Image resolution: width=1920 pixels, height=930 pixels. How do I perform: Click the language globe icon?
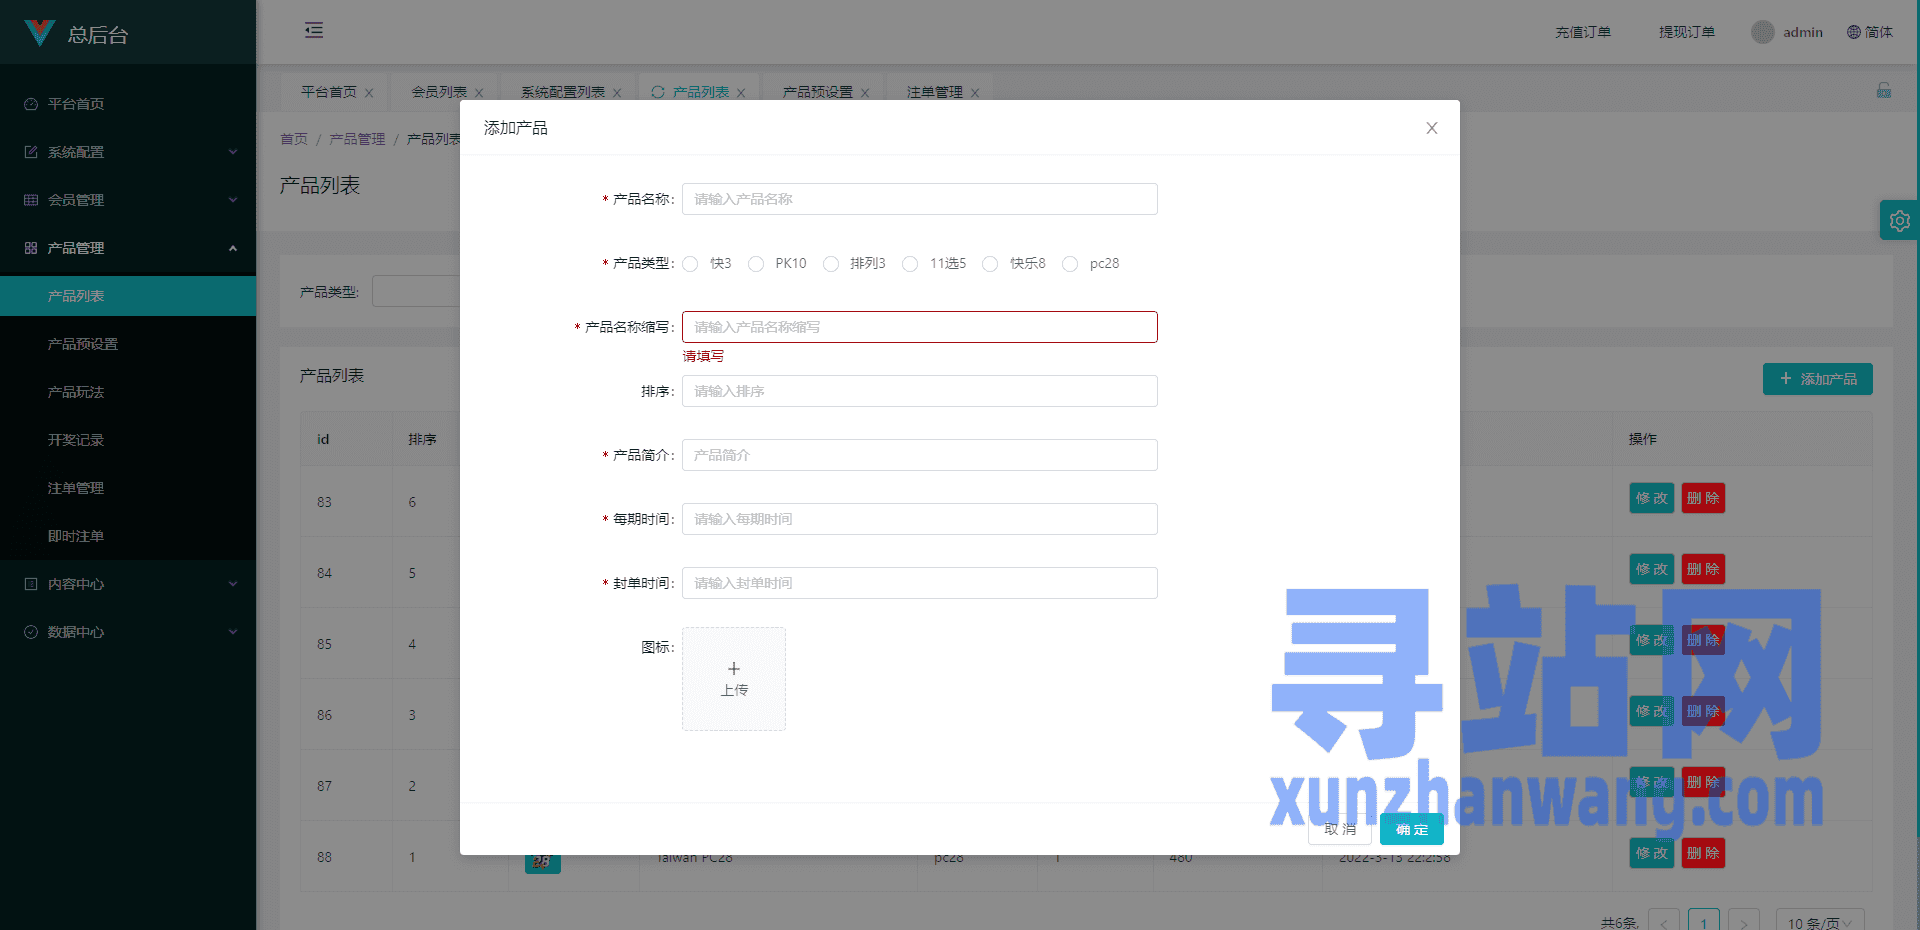pos(1854,32)
